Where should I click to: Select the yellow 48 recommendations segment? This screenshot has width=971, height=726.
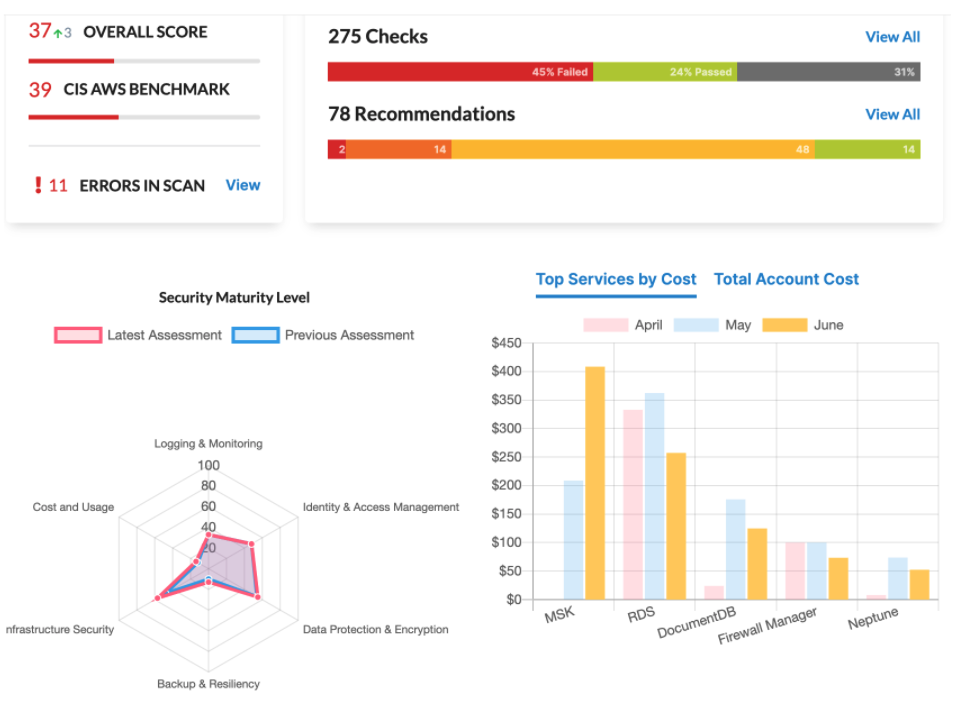click(x=632, y=149)
